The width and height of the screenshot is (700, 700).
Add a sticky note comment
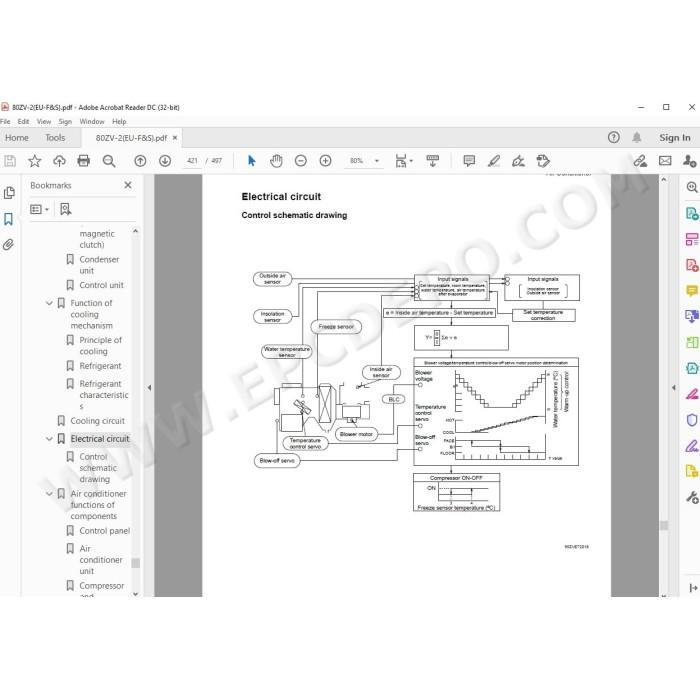469,161
